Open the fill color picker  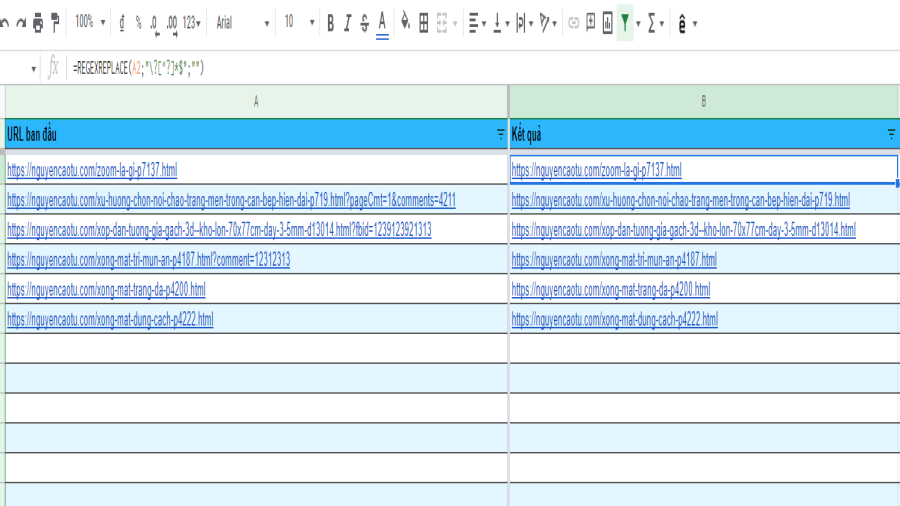point(405,22)
